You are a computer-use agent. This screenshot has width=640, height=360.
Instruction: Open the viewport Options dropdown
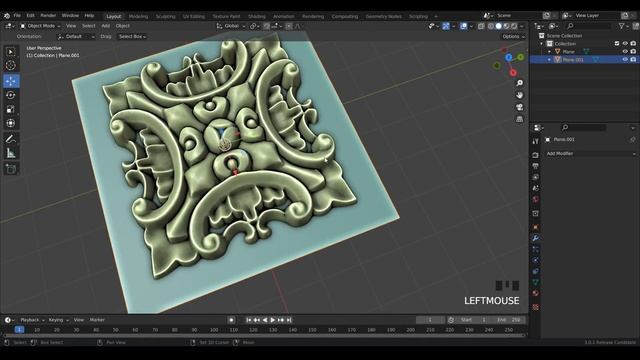point(513,37)
